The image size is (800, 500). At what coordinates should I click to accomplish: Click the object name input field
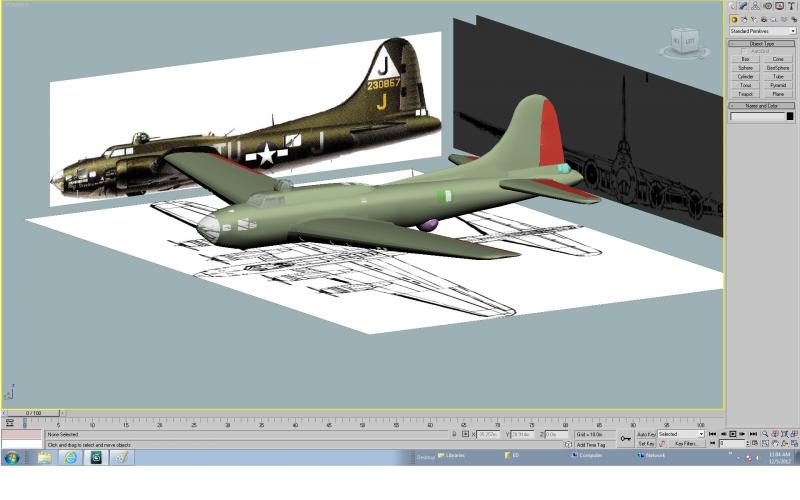click(x=758, y=116)
